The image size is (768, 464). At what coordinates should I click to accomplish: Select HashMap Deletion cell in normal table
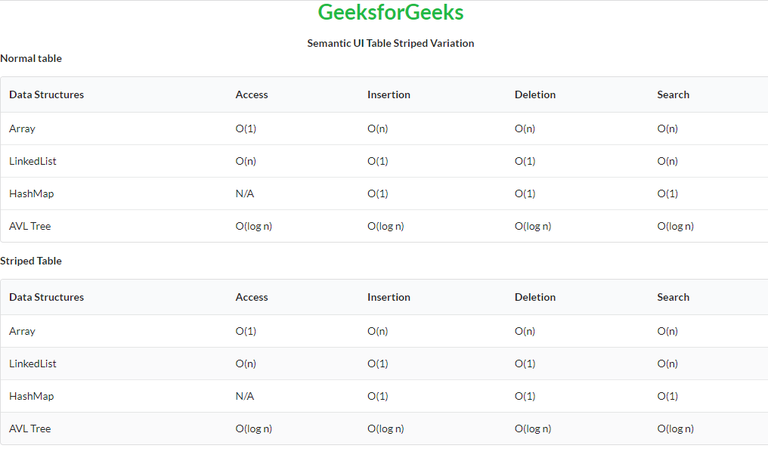525,194
